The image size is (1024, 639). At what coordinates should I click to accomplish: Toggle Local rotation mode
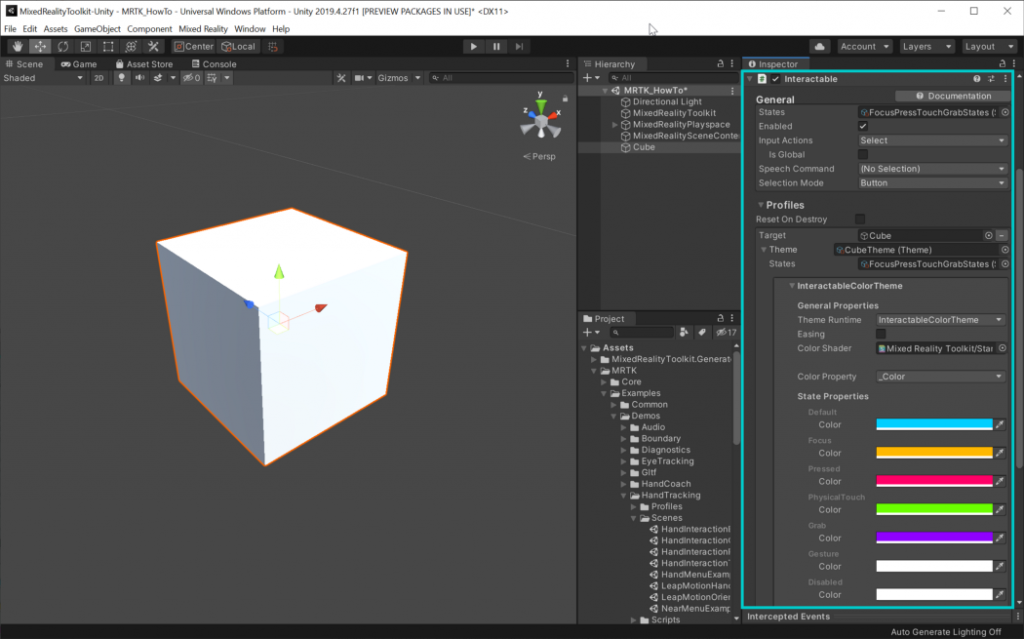[238, 46]
